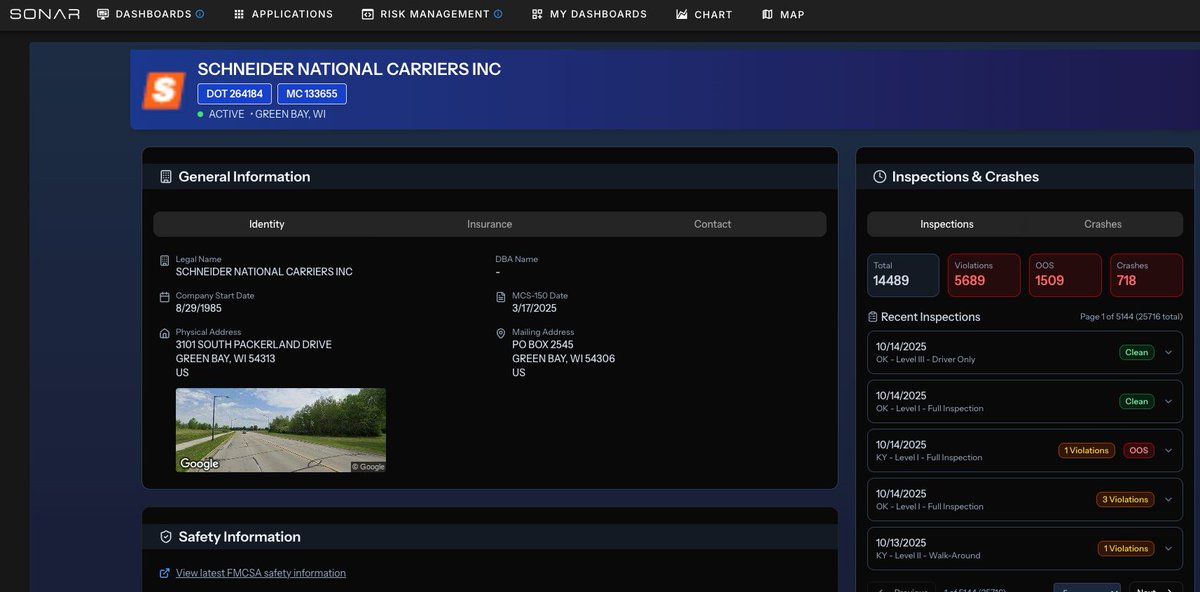Click the clock icon by Inspections & Crashes

coord(880,177)
